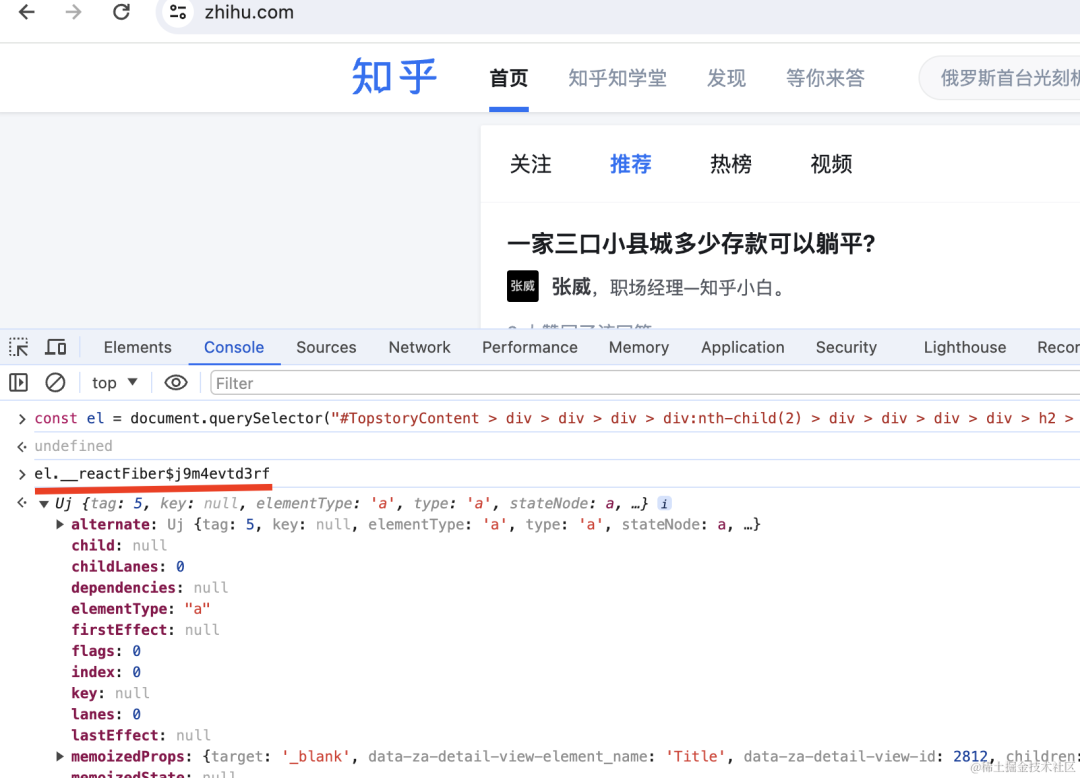Expand the const el console input chevron
The height and width of the screenshot is (778, 1080).
(x=21, y=419)
